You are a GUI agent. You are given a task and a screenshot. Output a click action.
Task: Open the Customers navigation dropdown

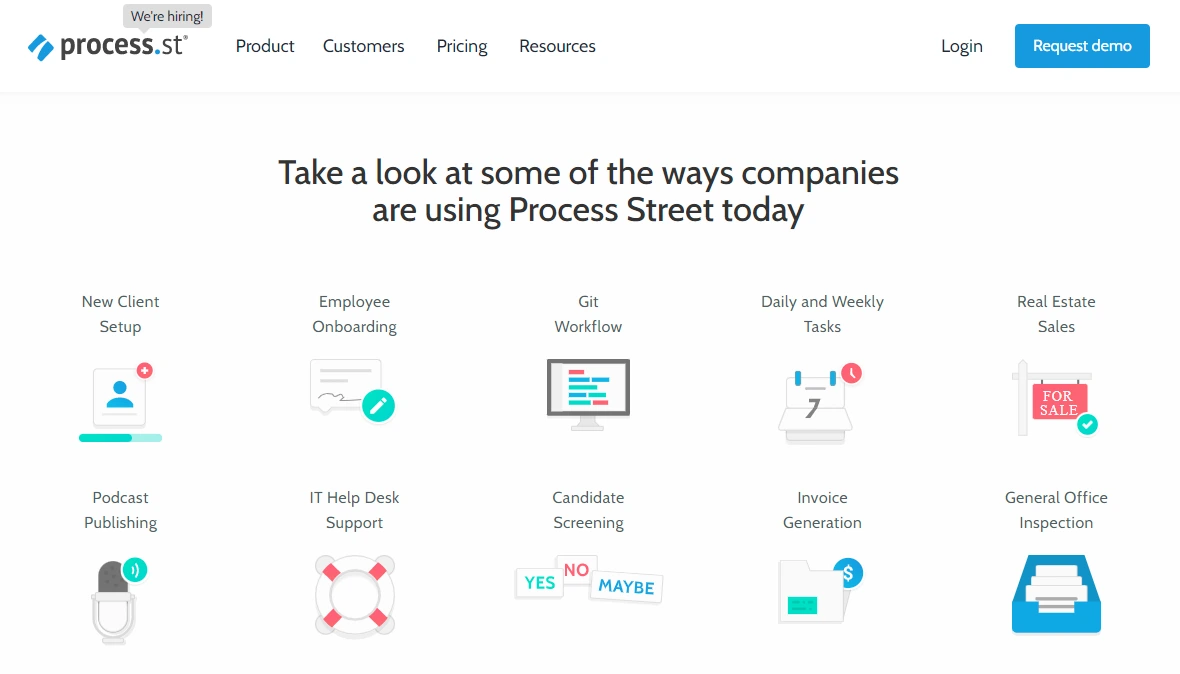[363, 46]
